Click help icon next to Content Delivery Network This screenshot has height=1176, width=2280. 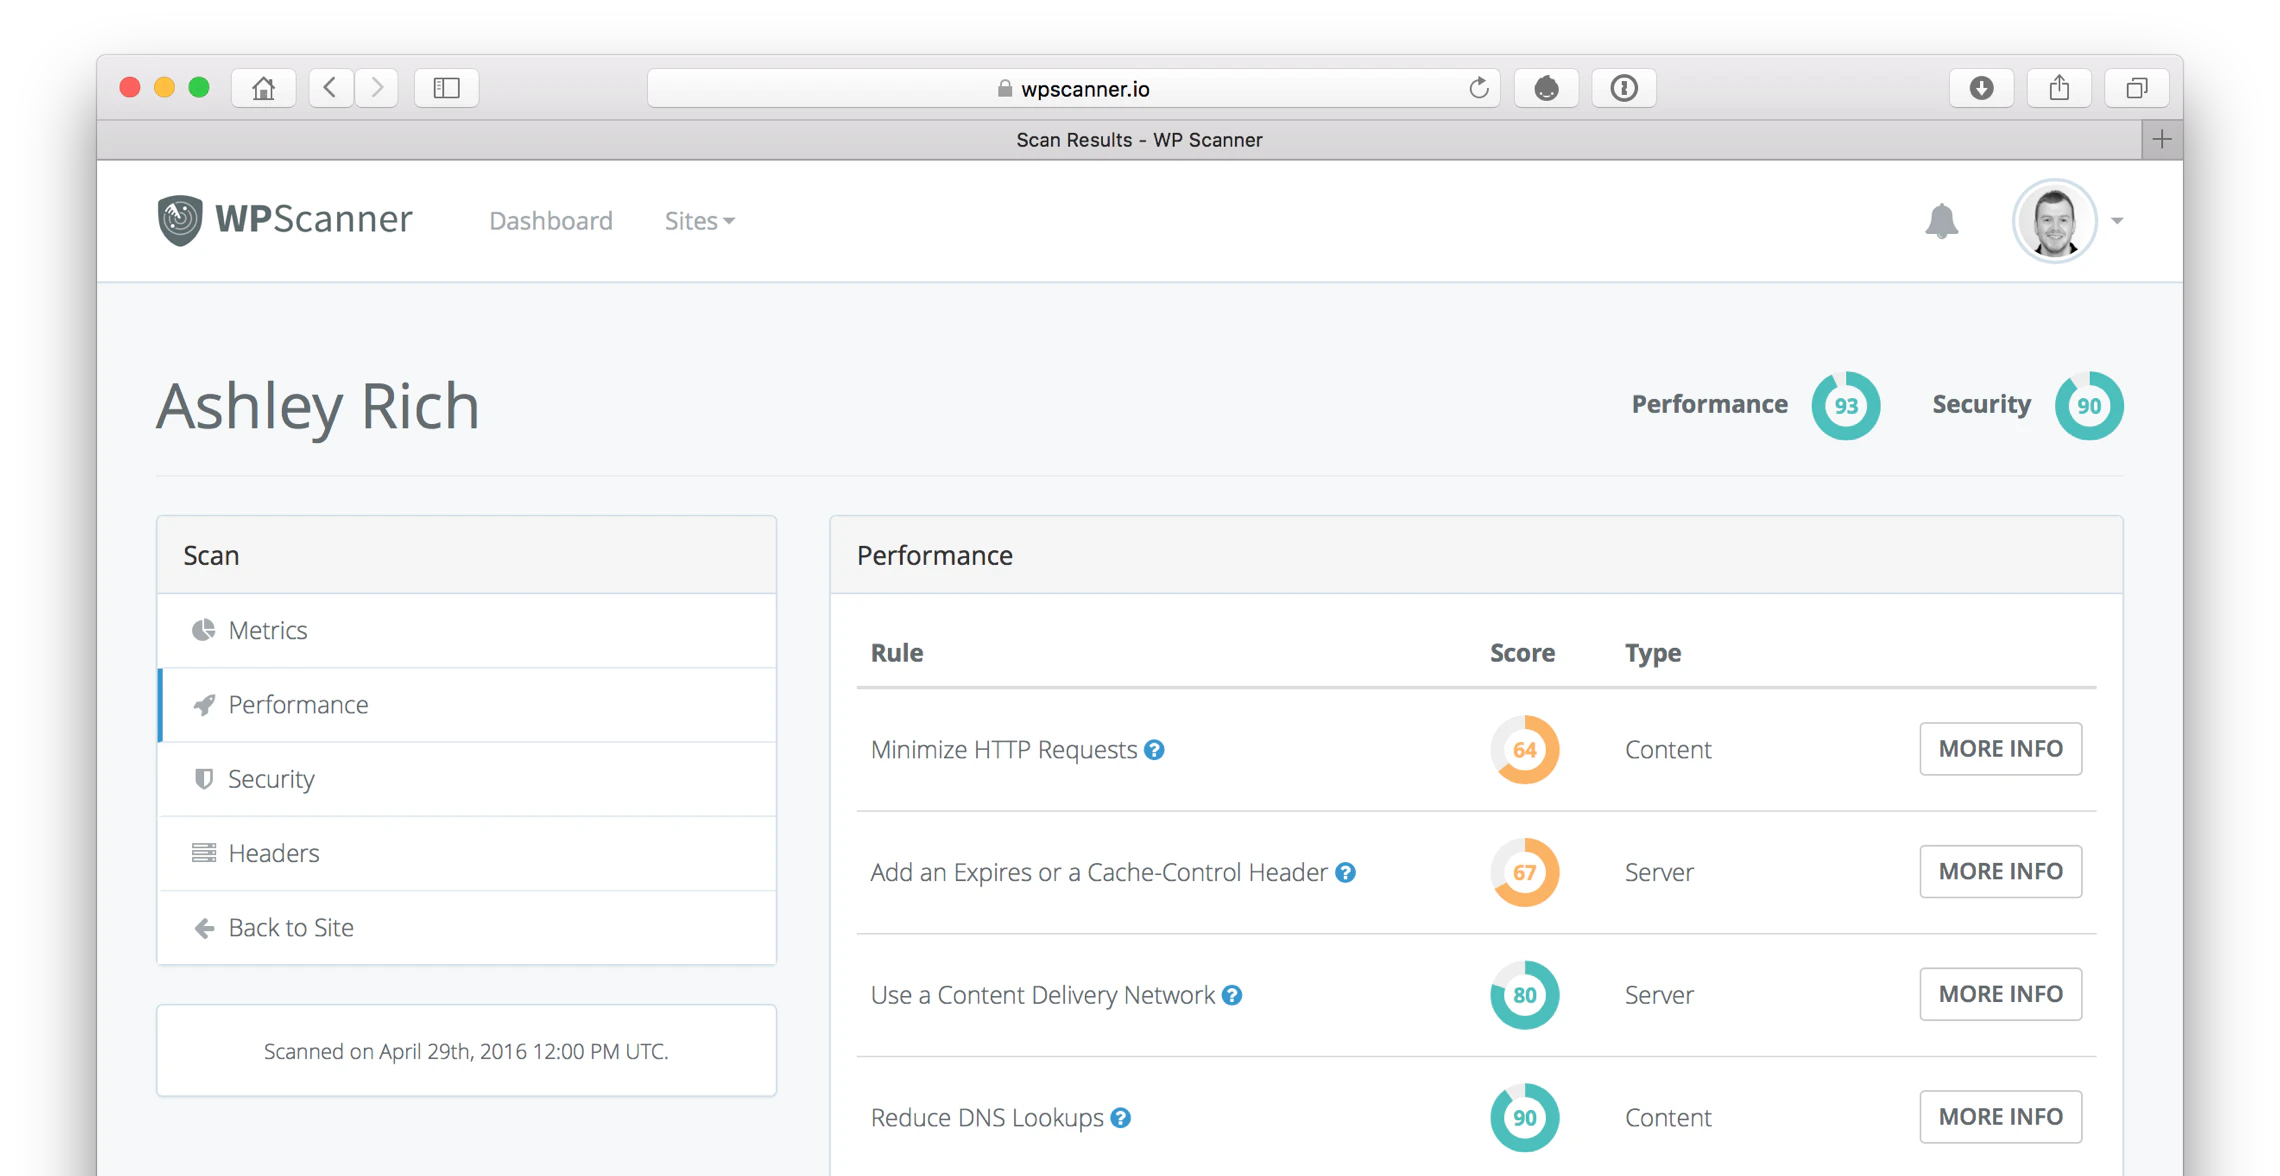point(1232,995)
